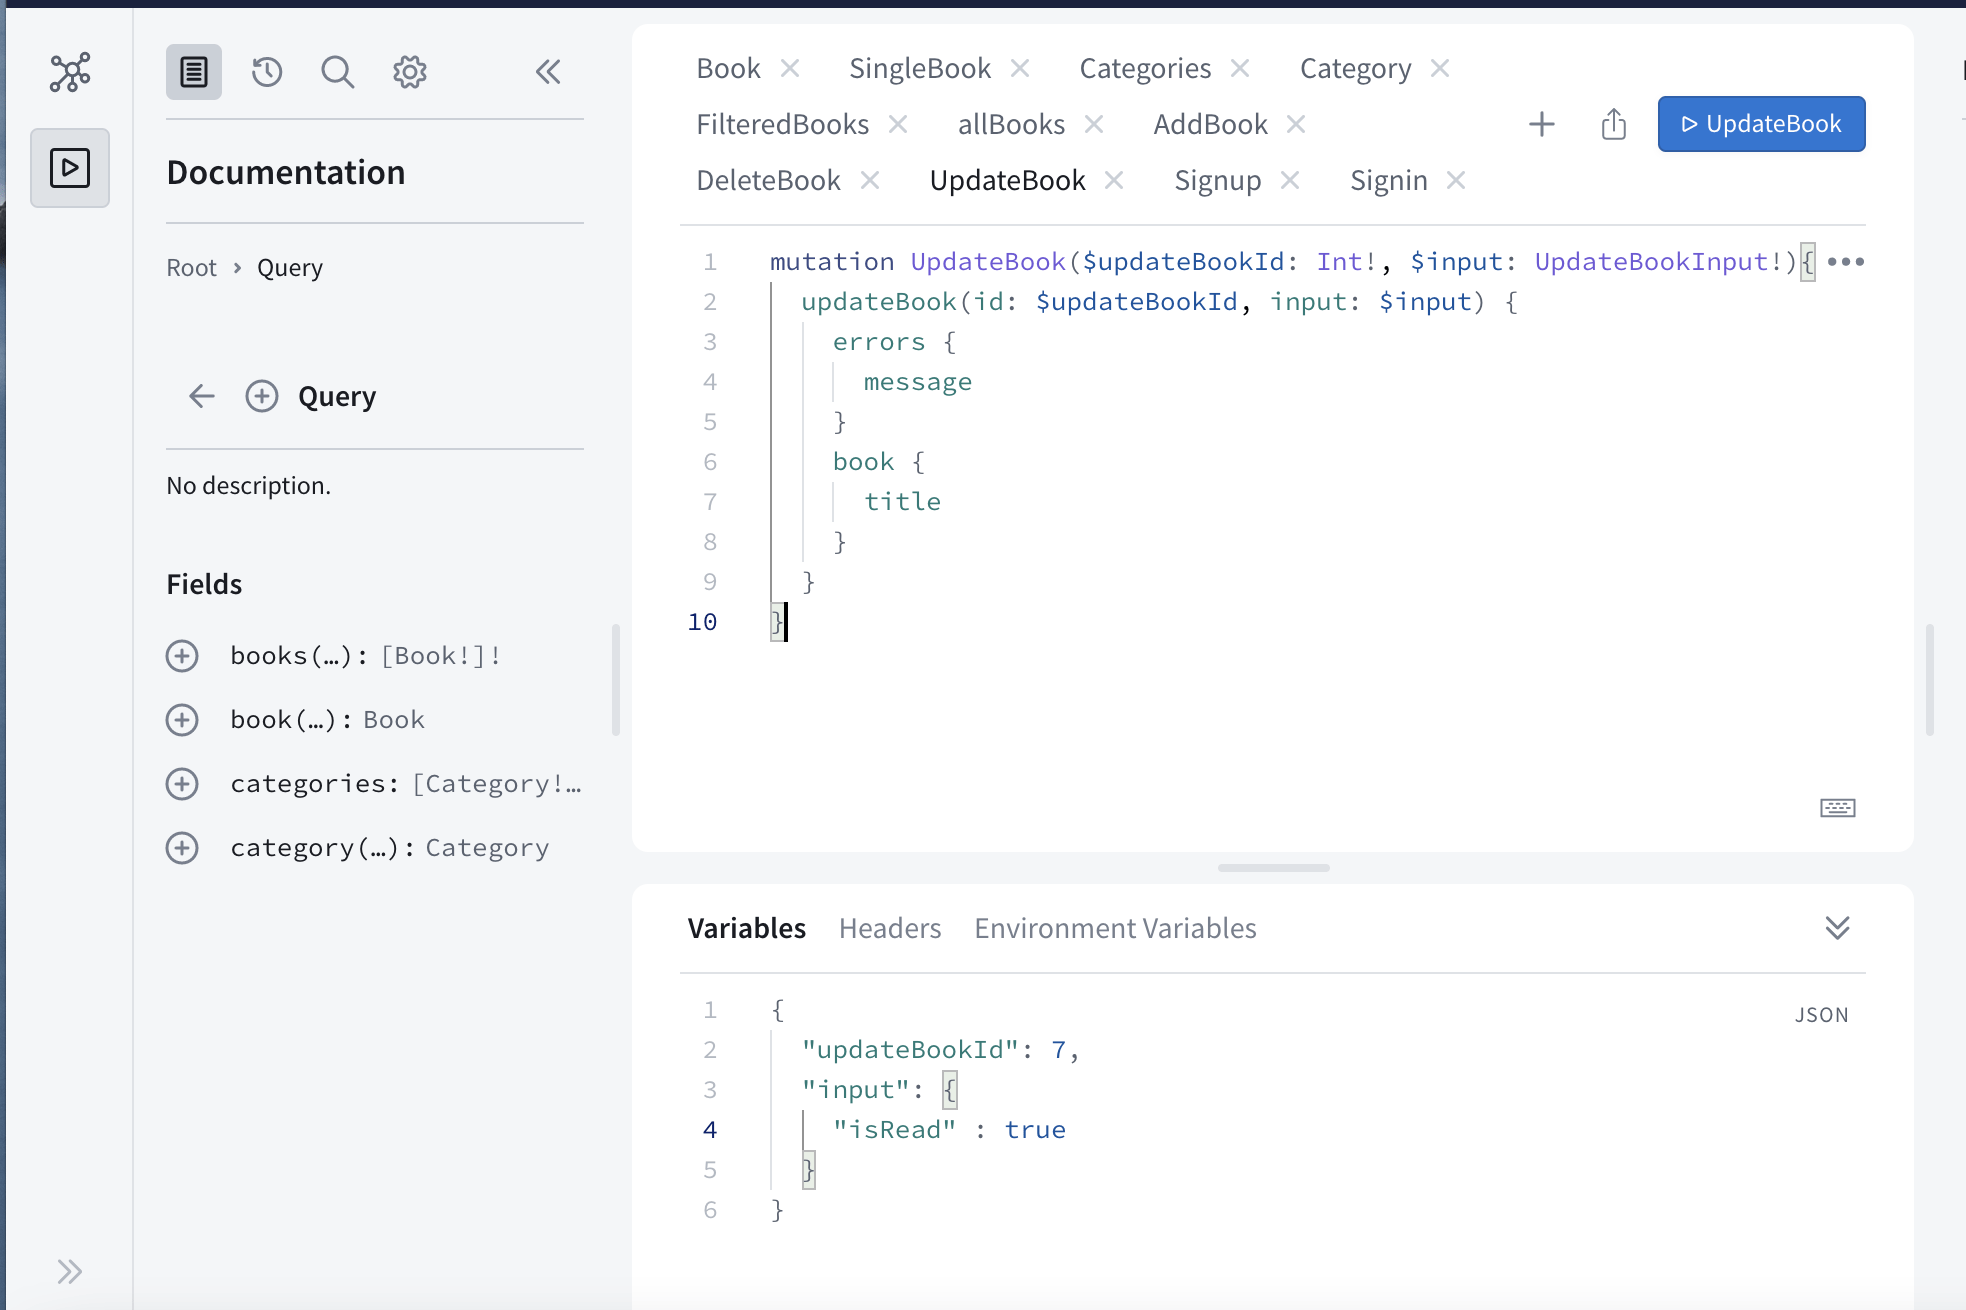Click the isRead variable value 'true'
The width and height of the screenshot is (1966, 1310).
tap(1035, 1130)
